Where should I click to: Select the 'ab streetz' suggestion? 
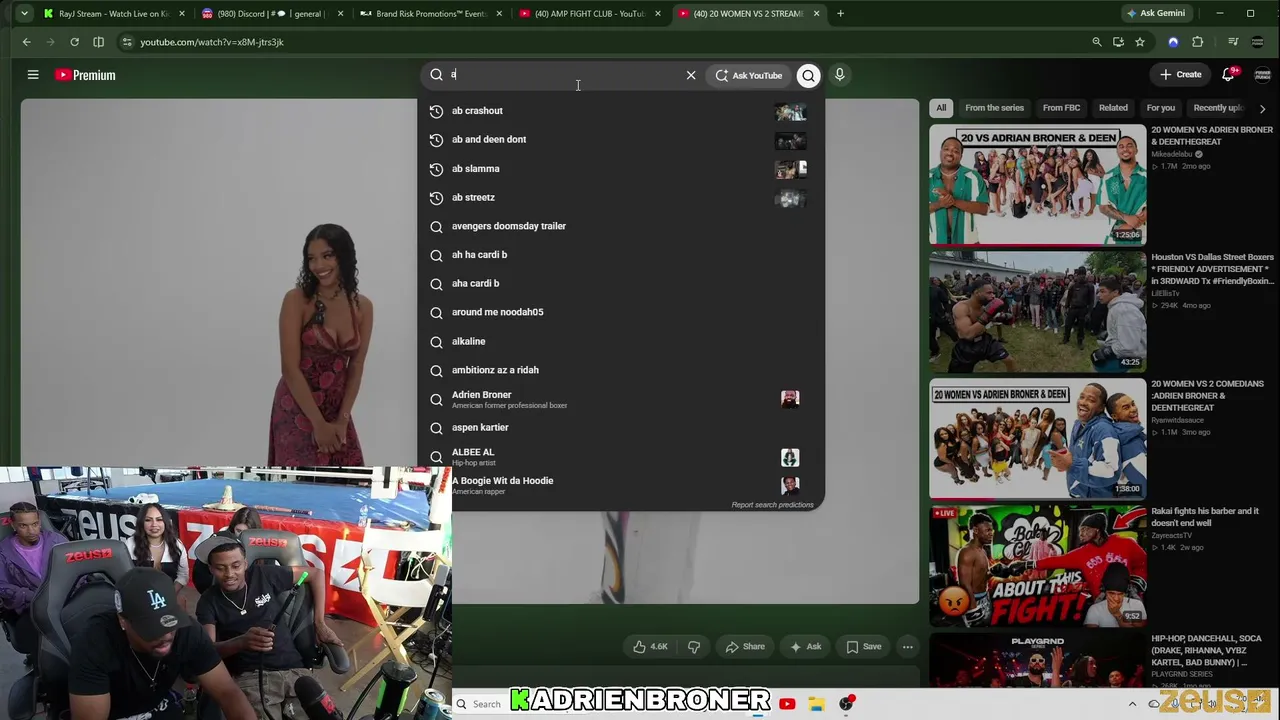point(621,198)
